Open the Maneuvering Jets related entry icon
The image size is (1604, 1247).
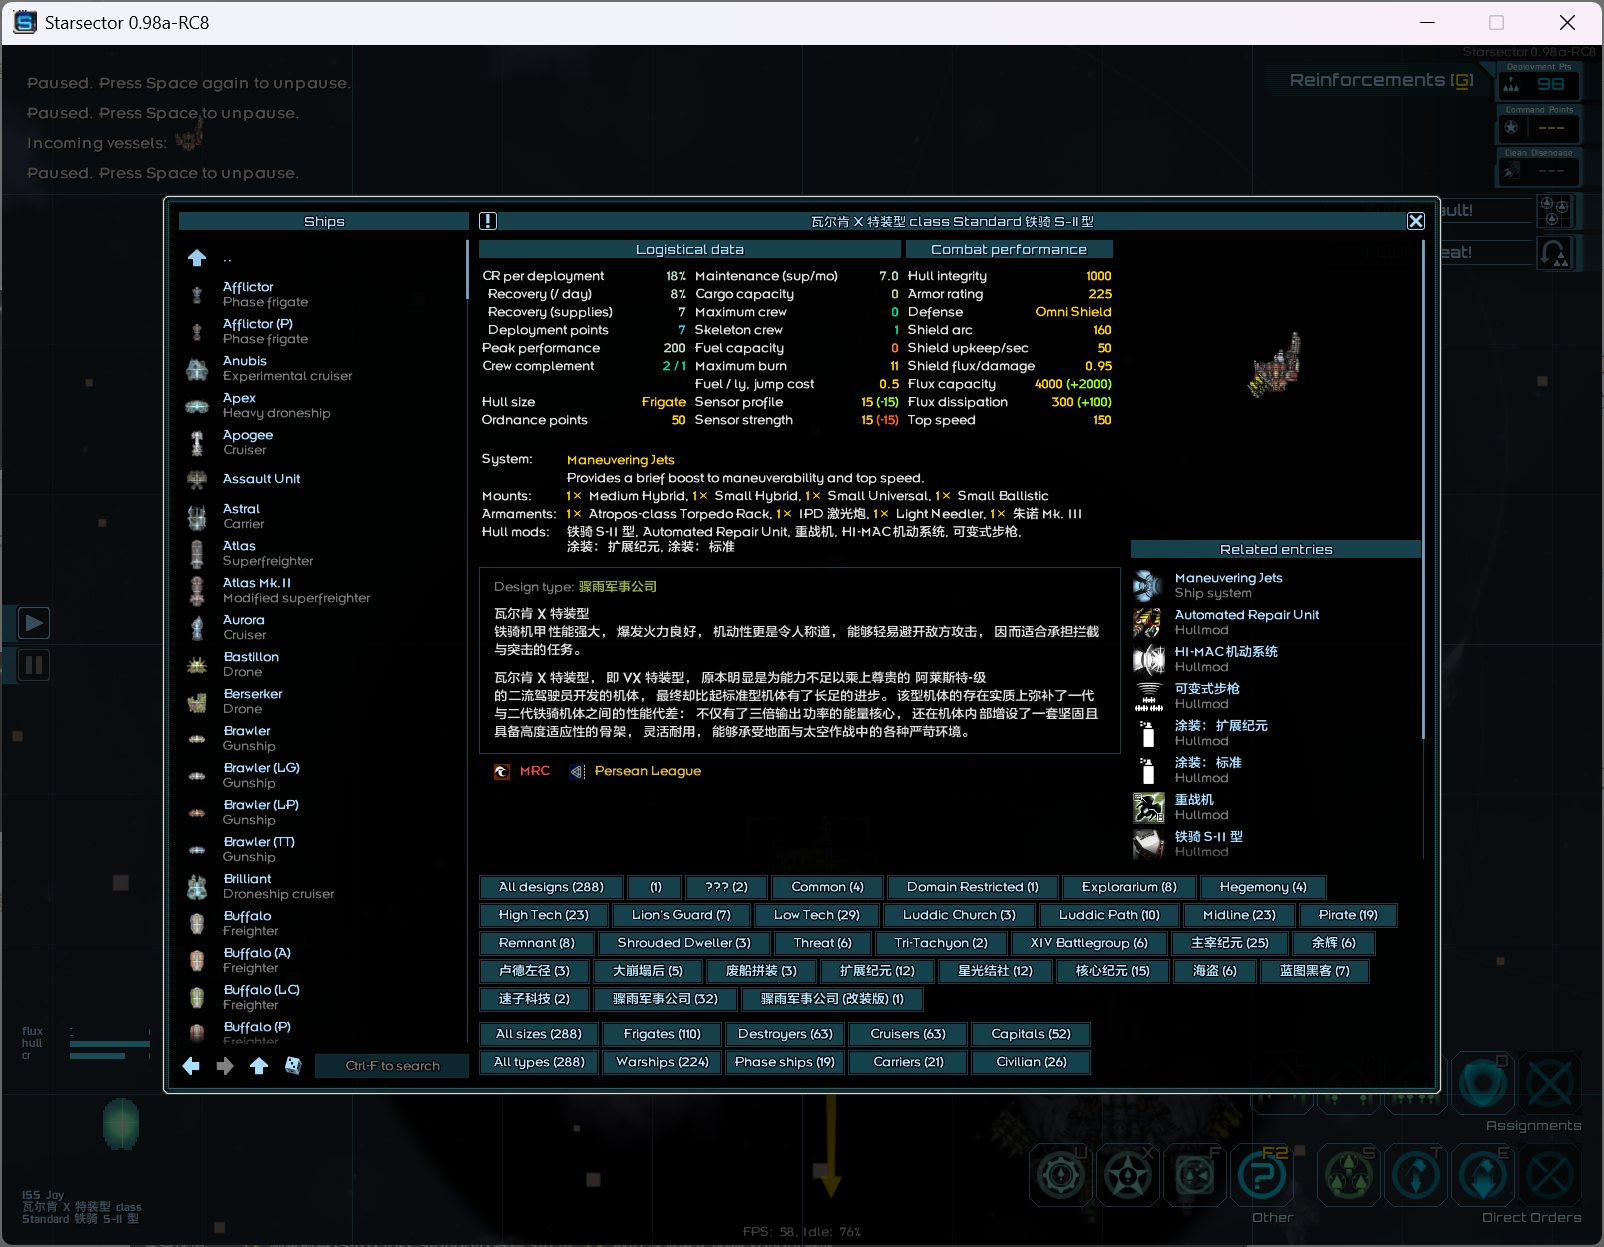[x=1148, y=585]
